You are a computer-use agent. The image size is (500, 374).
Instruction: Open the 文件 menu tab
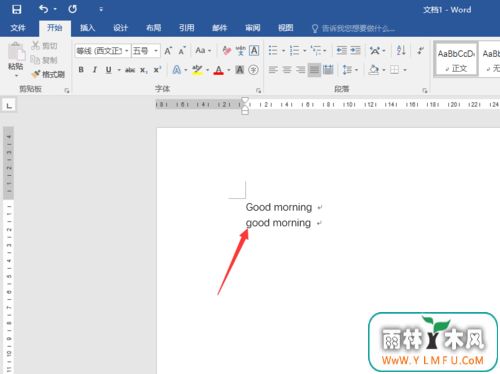(x=18, y=28)
